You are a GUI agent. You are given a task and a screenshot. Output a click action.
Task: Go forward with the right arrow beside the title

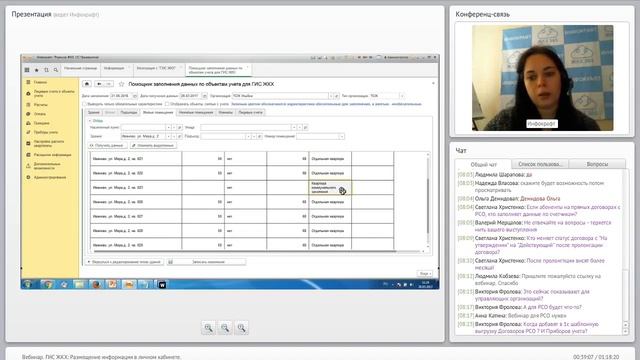coord(109,84)
